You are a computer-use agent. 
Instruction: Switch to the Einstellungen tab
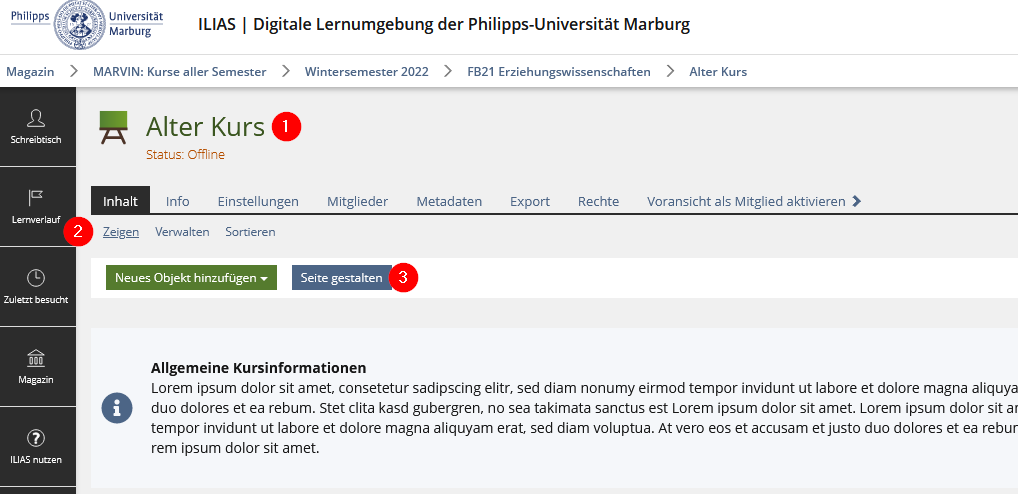click(x=258, y=201)
